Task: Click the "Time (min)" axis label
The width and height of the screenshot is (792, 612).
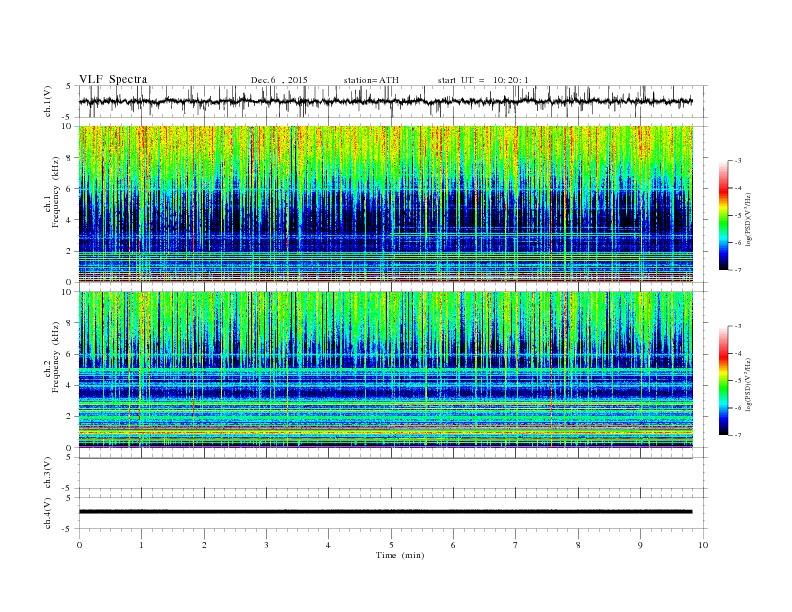Action: [x=400, y=555]
